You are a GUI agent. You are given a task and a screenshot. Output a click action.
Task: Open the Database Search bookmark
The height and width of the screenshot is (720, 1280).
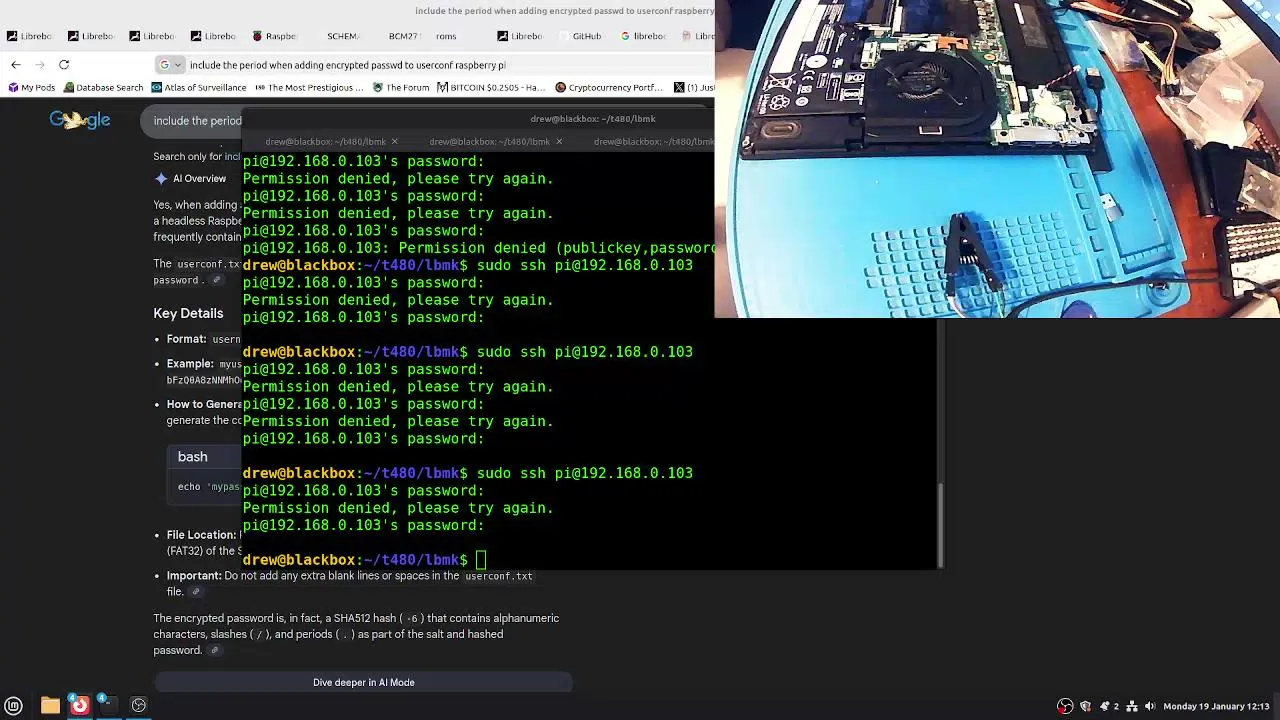(103, 87)
